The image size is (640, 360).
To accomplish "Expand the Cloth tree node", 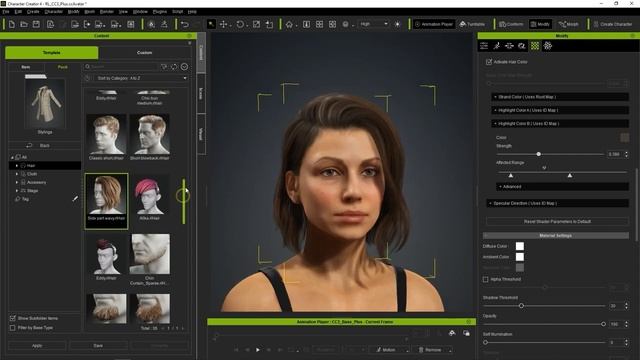I will coord(17,174).
